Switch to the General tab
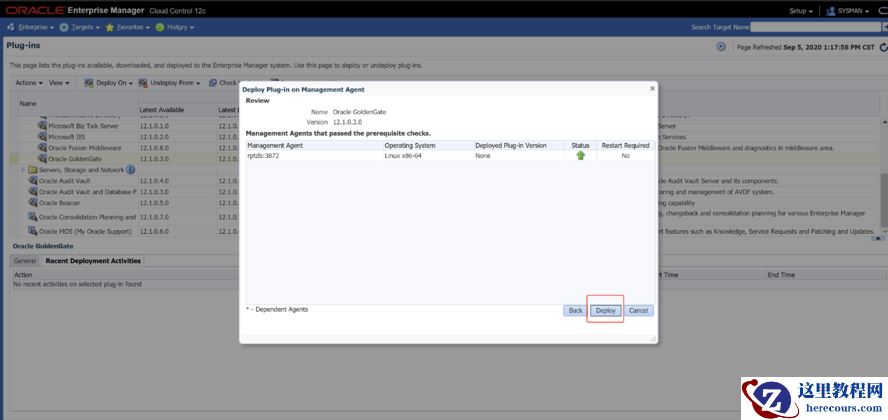The image size is (888, 420). coord(25,261)
